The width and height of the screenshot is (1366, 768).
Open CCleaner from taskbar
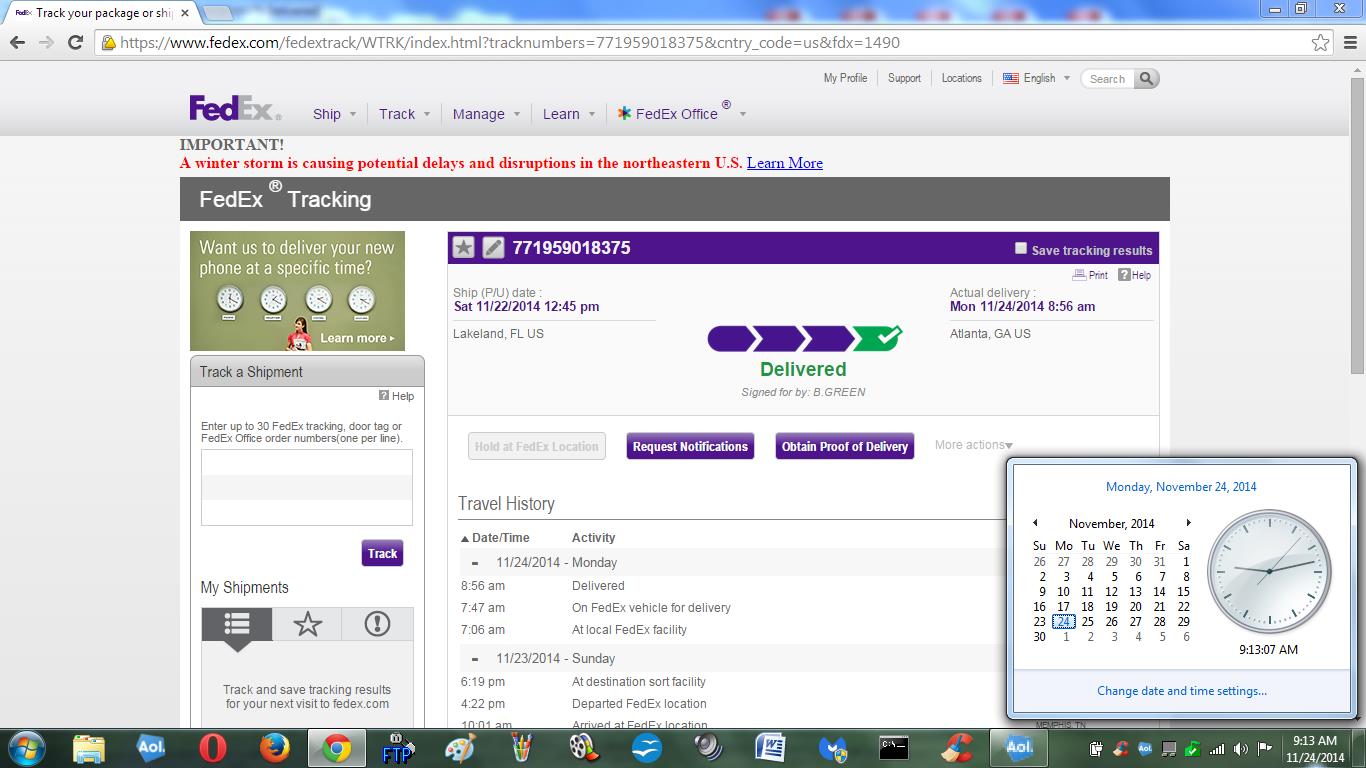coord(957,748)
